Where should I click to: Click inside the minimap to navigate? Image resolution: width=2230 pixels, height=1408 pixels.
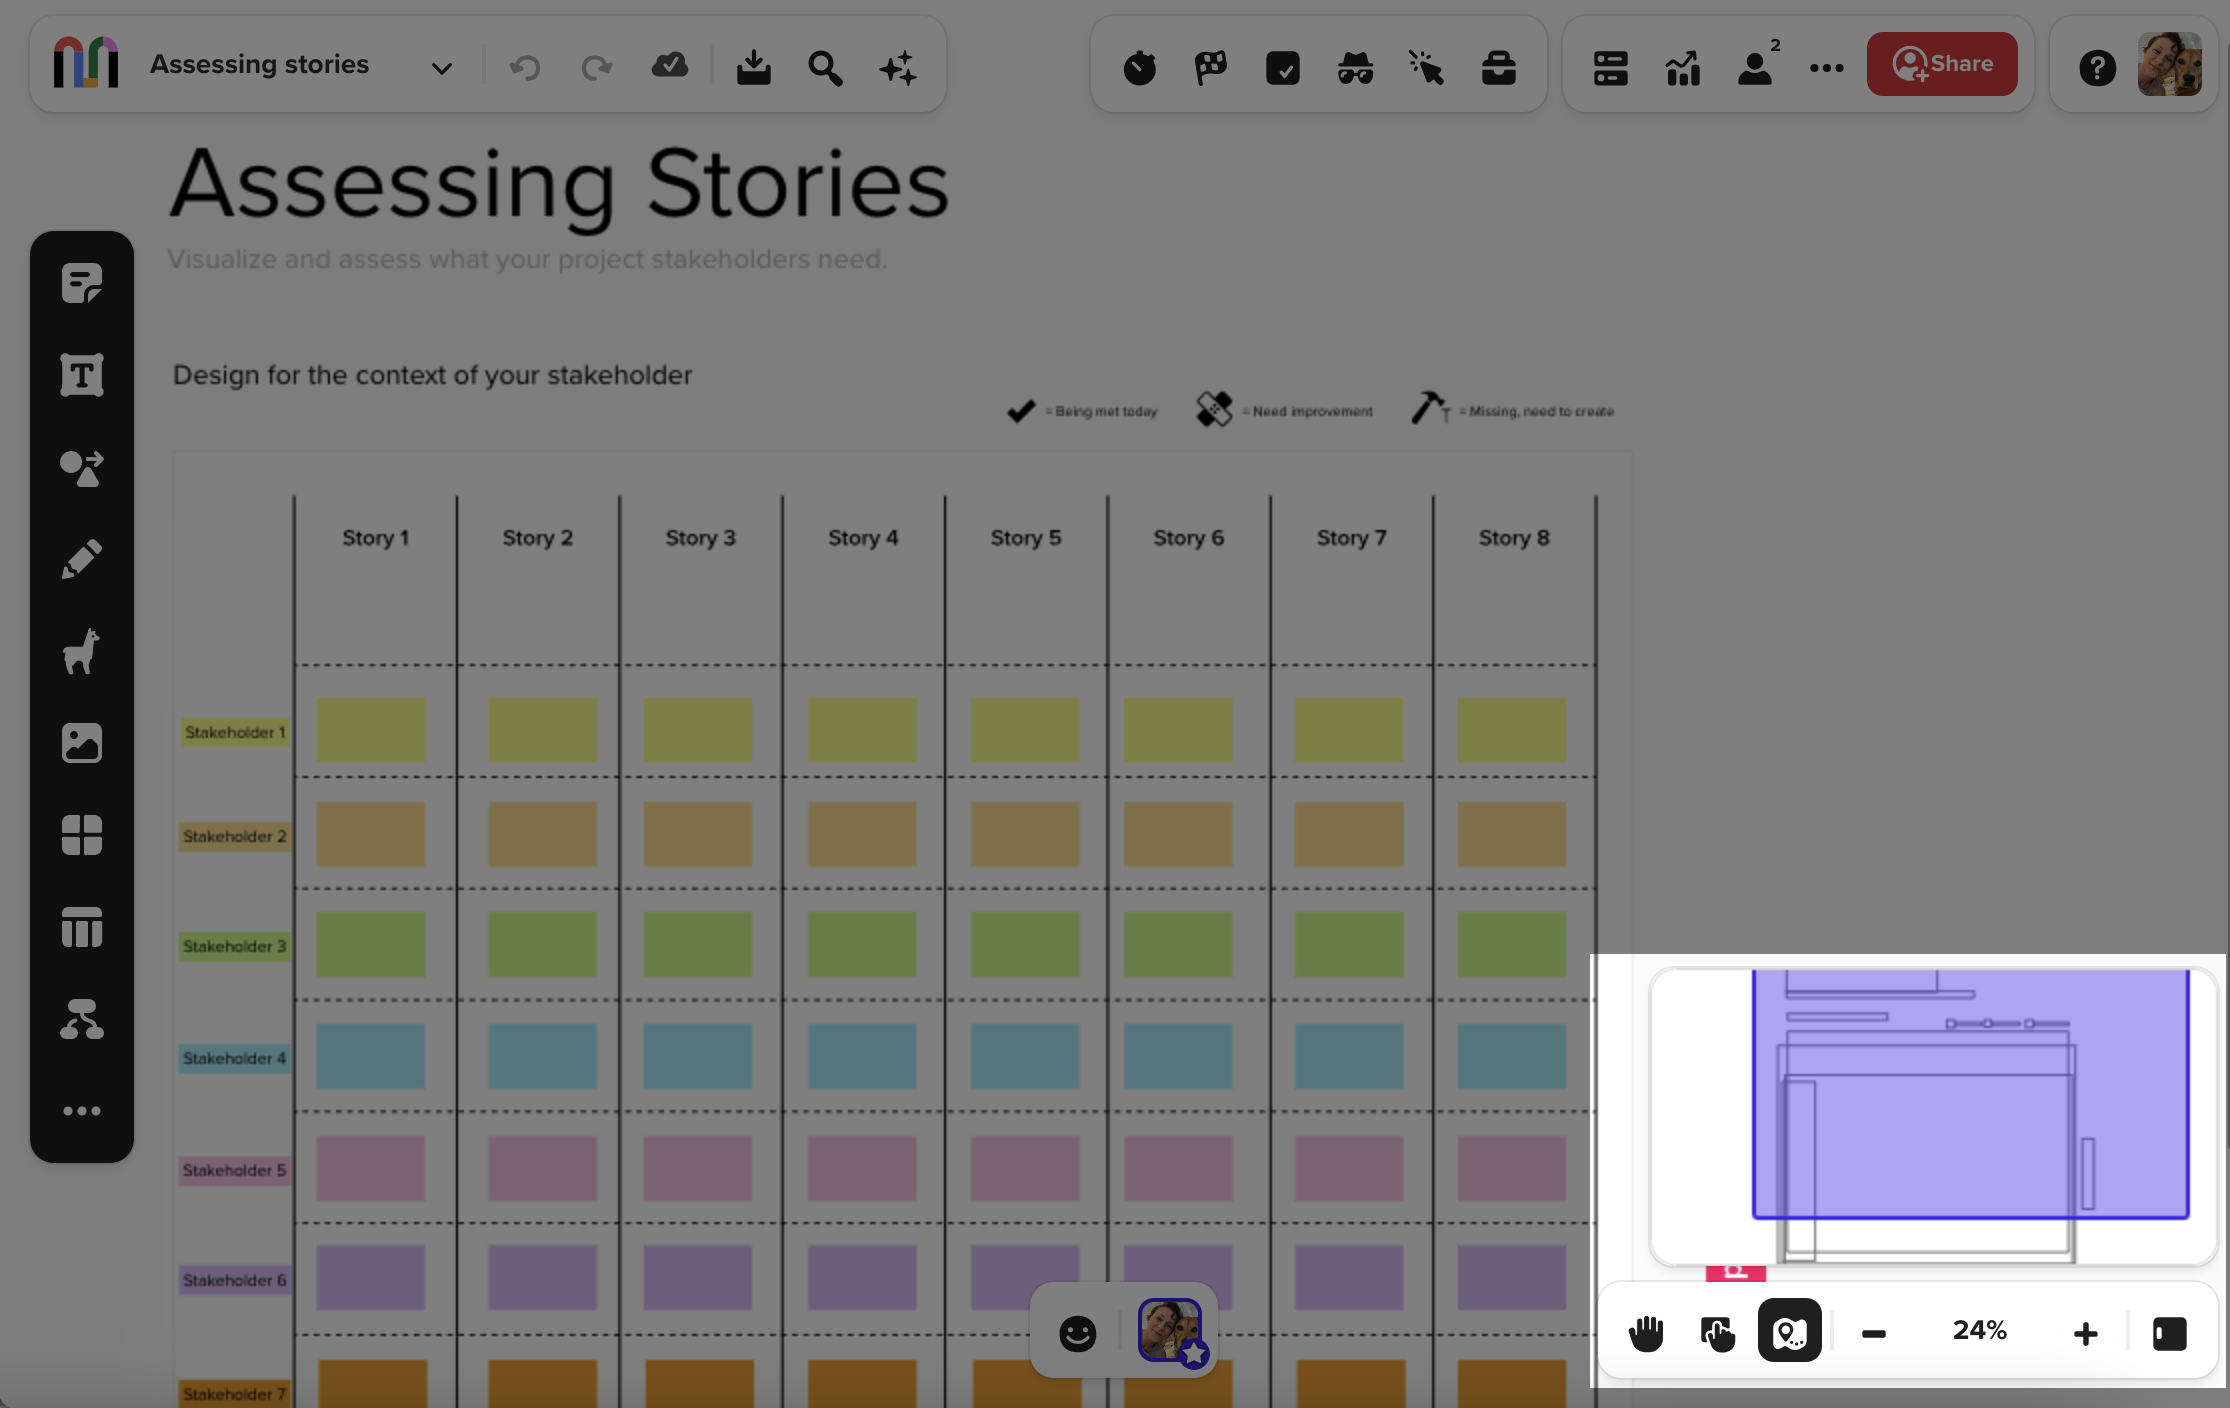(x=1930, y=1110)
